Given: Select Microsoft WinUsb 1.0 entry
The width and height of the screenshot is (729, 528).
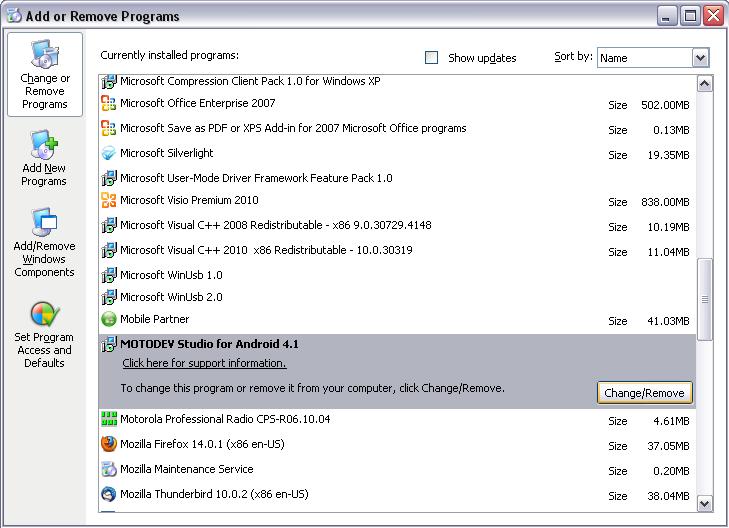Looking at the screenshot, I should point(398,275).
